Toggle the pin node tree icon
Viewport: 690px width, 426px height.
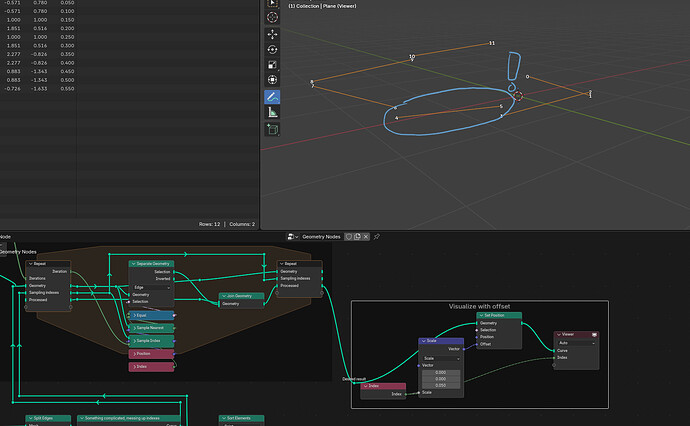tap(377, 237)
